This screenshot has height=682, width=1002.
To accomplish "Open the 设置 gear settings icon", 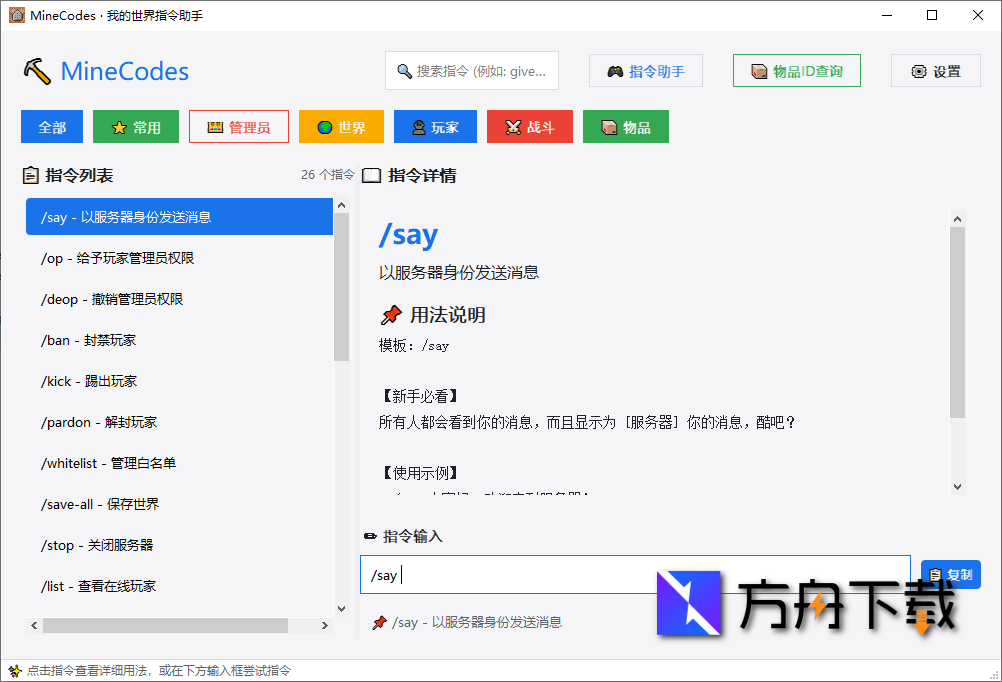I will (920, 70).
